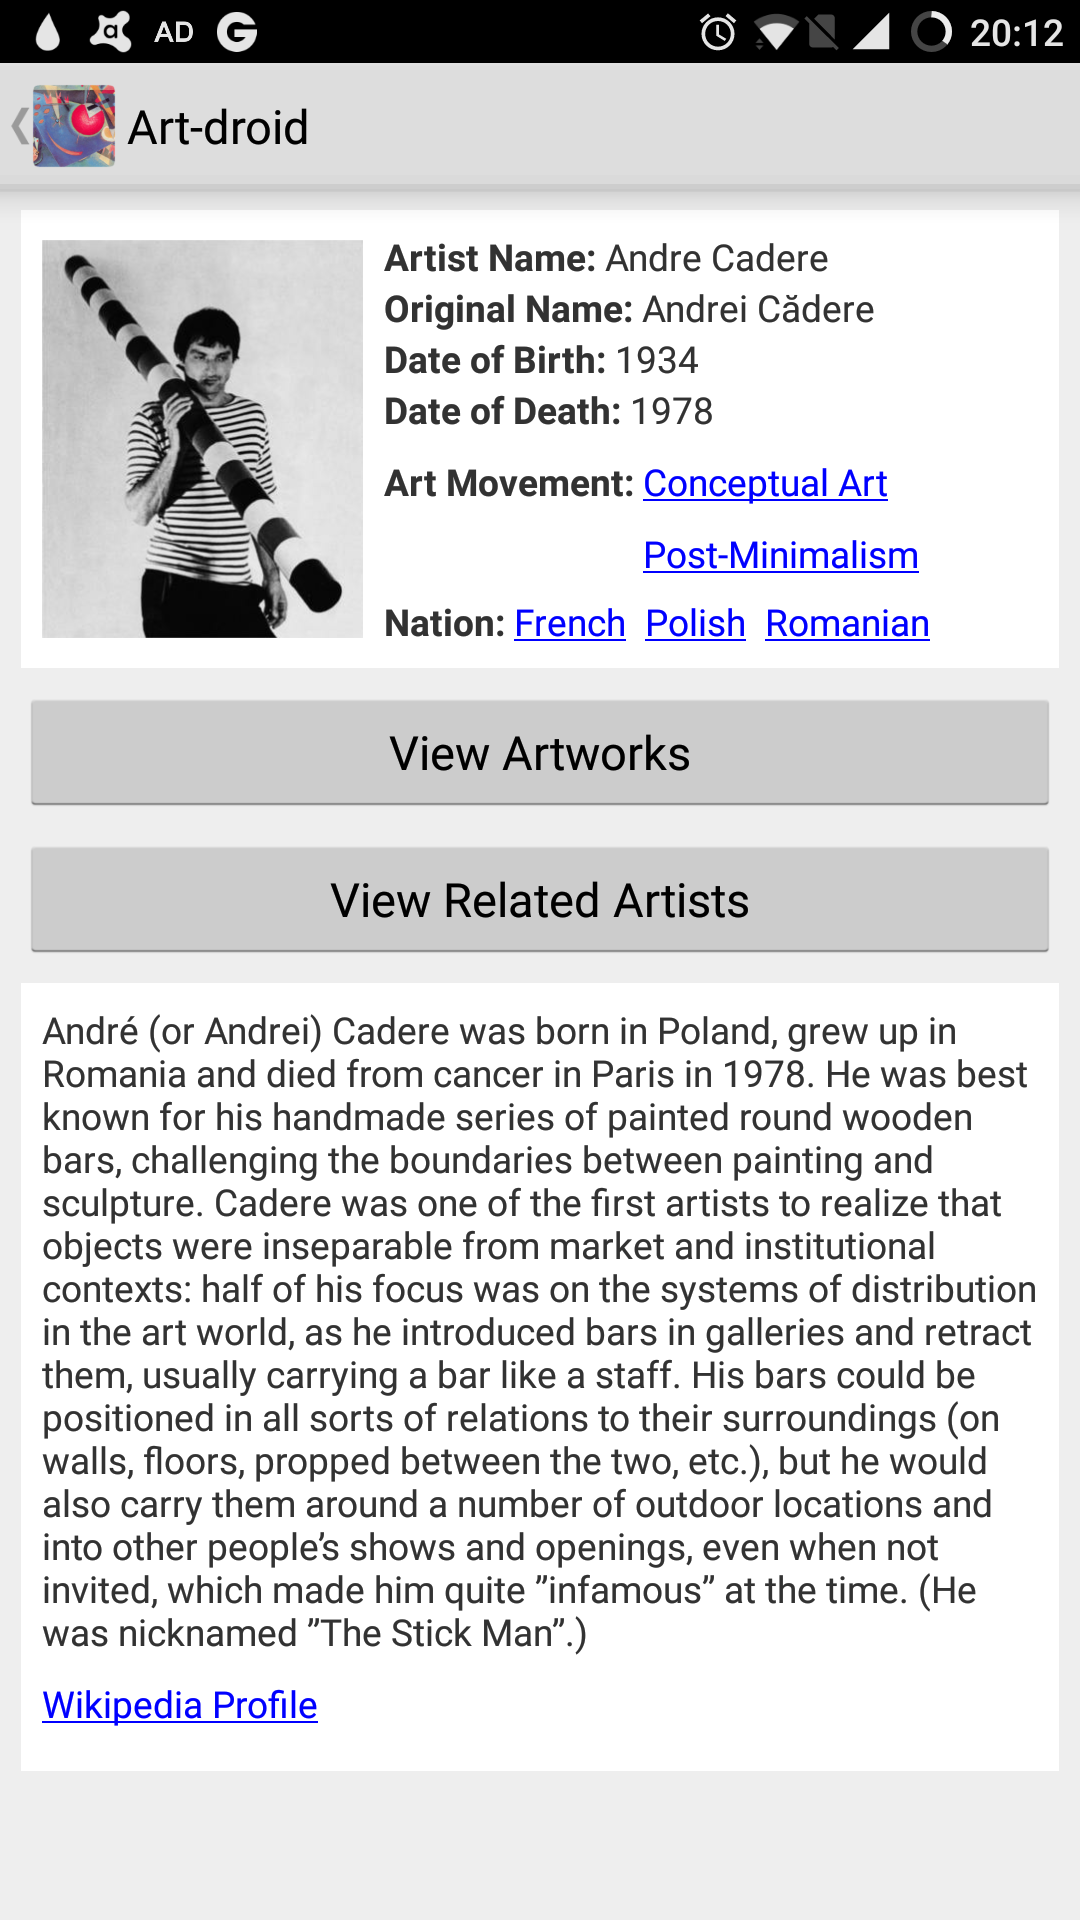The image size is (1080, 1920).
Task: Open the Conceptual Art movement link
Action: pos(765,483)
